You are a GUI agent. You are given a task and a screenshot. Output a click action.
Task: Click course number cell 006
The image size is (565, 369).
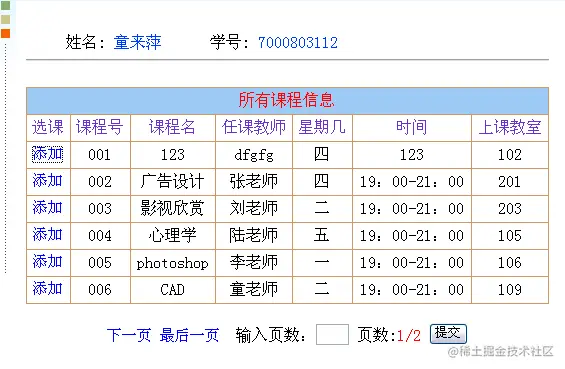(x=100, y=290)
